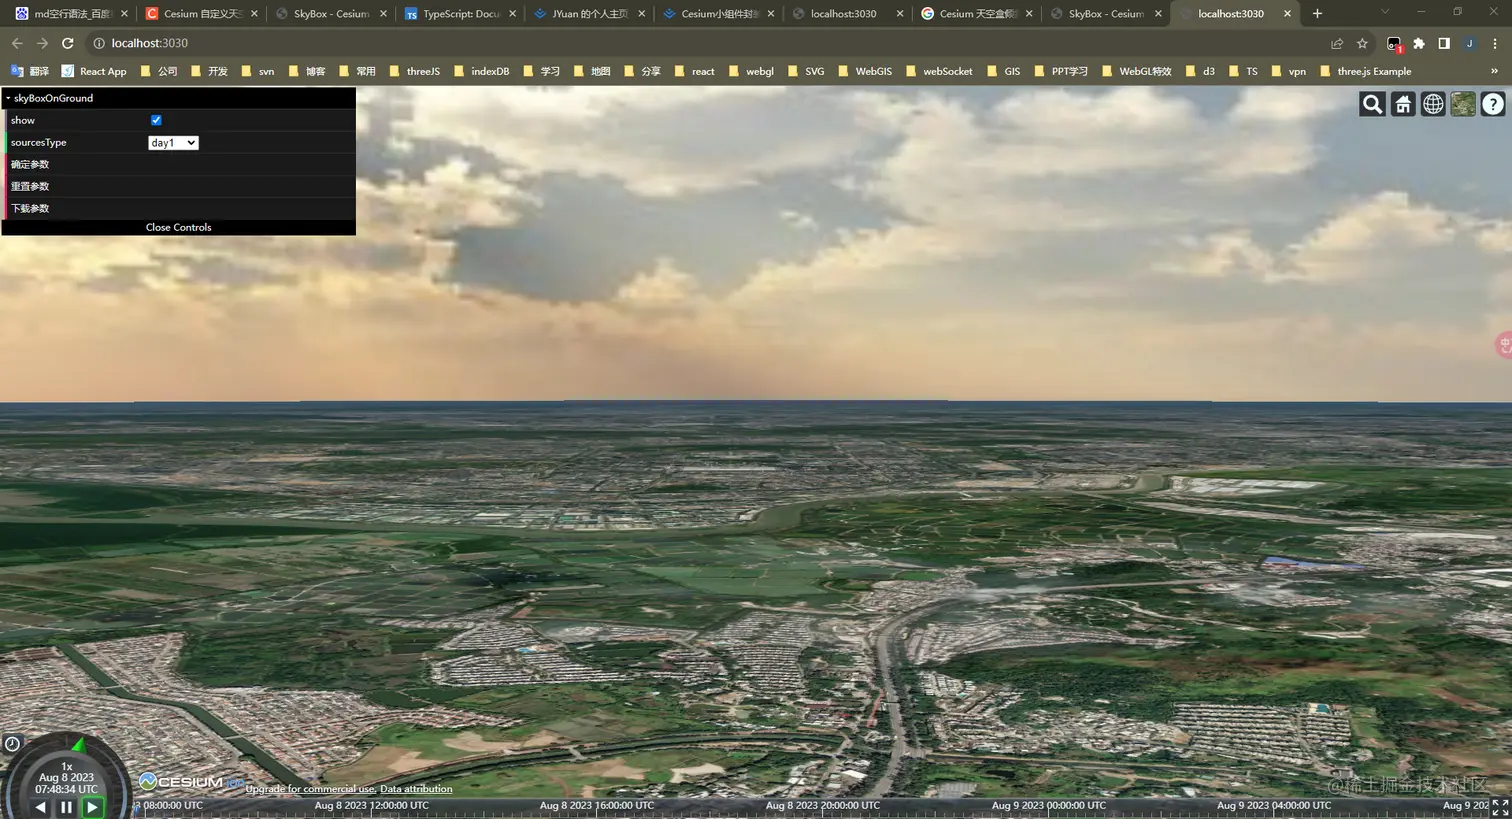Open the sourcesType day1 dropdown

pos(173,143)
